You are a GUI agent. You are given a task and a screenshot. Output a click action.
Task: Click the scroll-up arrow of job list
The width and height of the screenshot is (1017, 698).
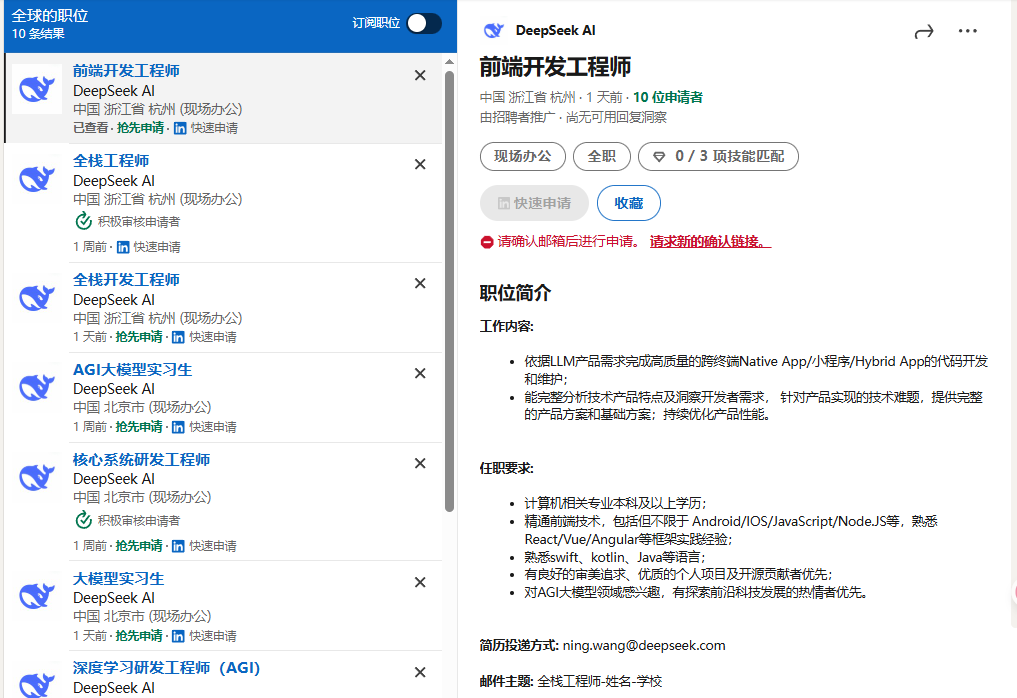(x=449, y=62)
